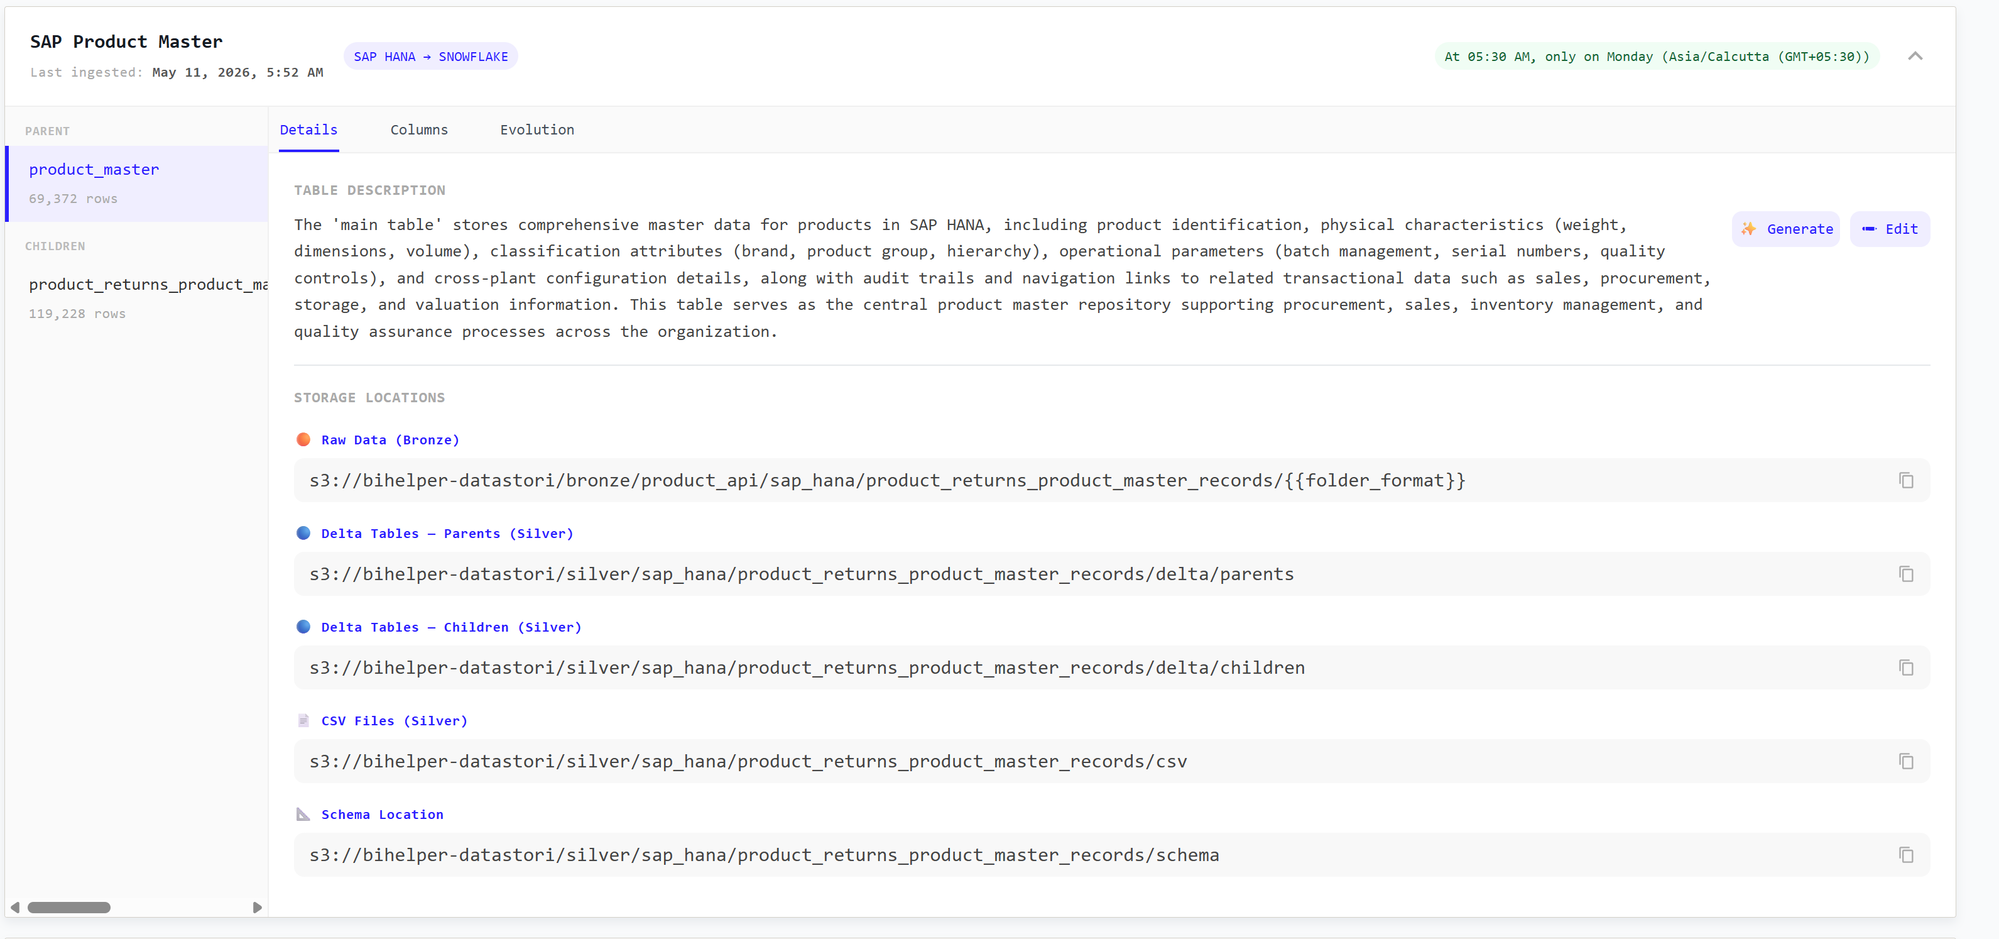Click the sidebar horizontal scrollbar thumb
Screen dimensions: 1999x939
tap(69, 907)
